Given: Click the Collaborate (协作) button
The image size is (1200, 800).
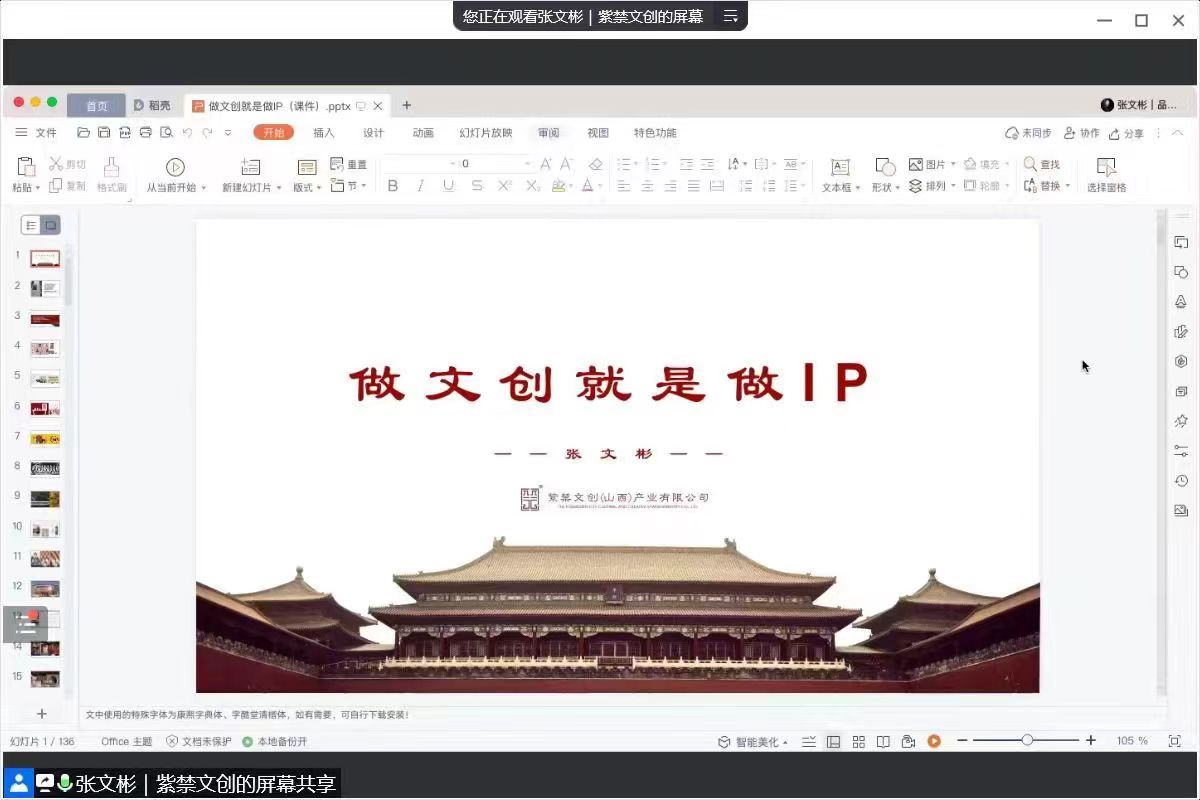Looking at the screenshot, I should 1082,133.
